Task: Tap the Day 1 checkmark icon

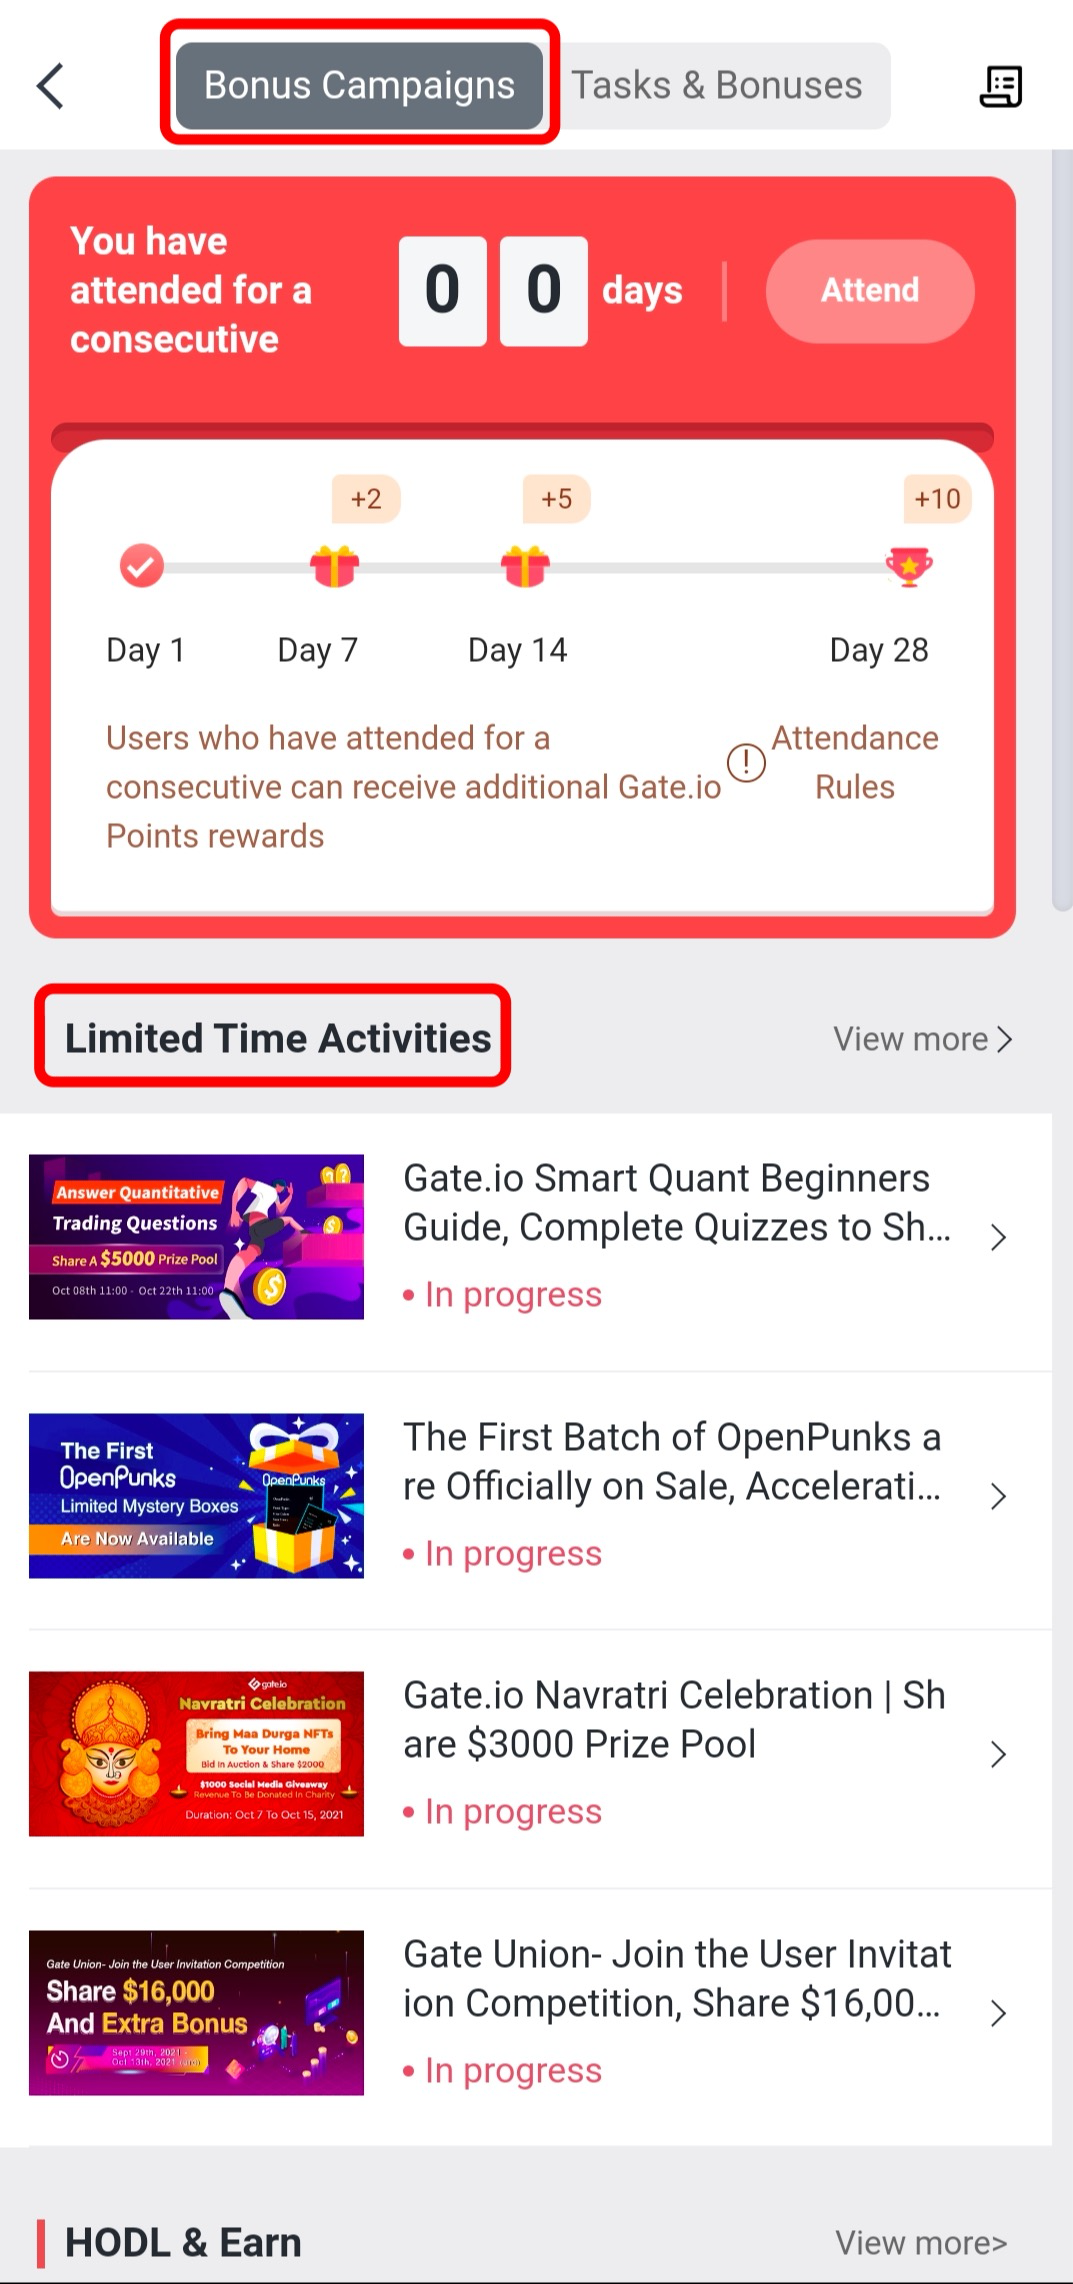Action: 142,567
